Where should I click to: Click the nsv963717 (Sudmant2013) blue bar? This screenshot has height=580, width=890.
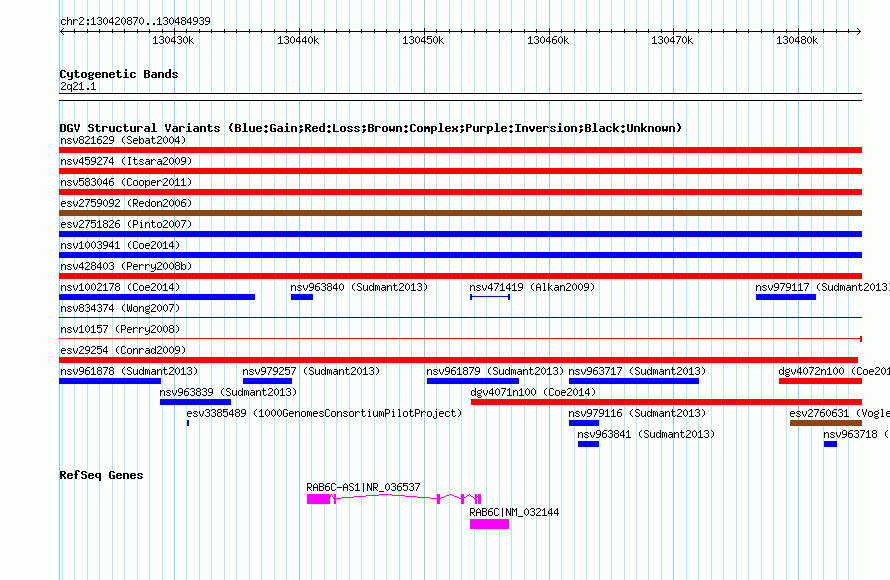tap(634, 381)
